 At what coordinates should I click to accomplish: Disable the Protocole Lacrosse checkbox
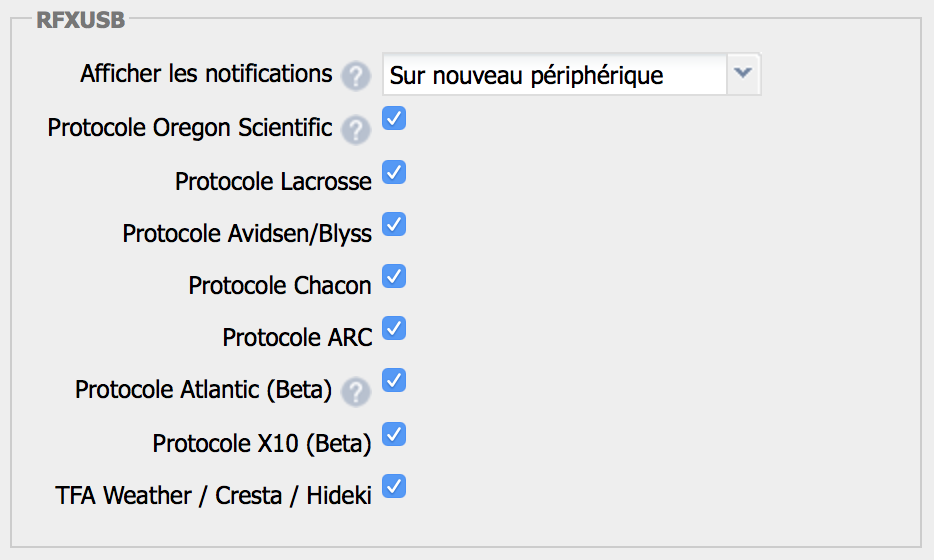point(394,172)
